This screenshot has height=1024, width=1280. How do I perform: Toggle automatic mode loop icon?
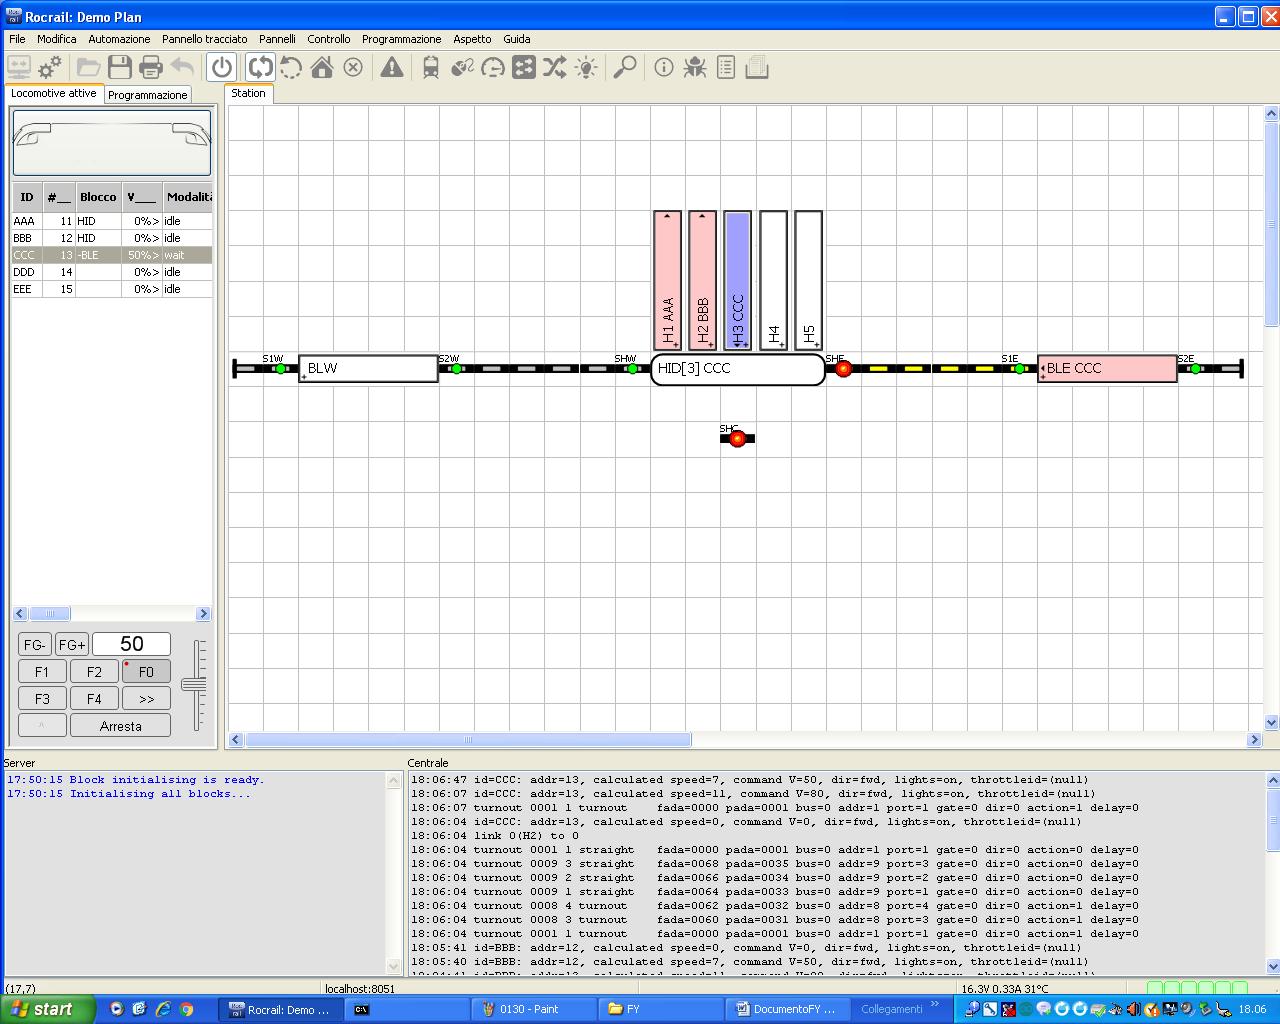pyautogui.click(x=260, y=67)
